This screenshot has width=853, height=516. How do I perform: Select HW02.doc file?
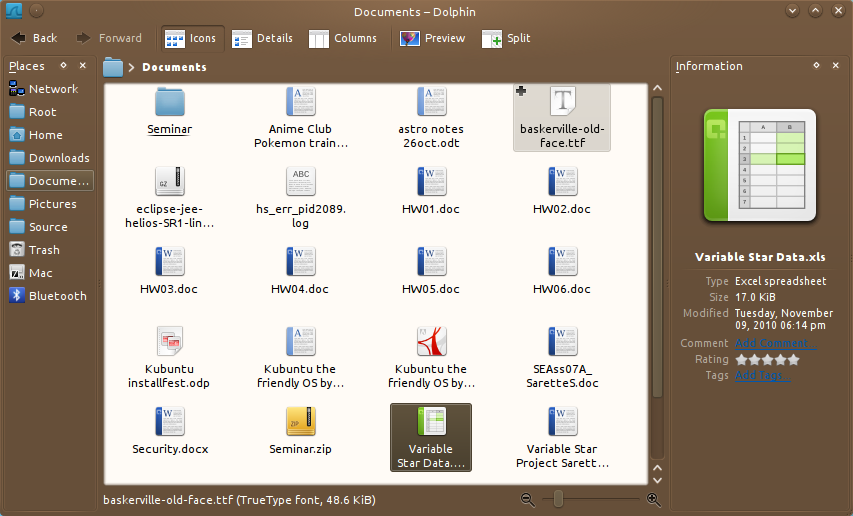pyautogui.click(x=562, y=191)
